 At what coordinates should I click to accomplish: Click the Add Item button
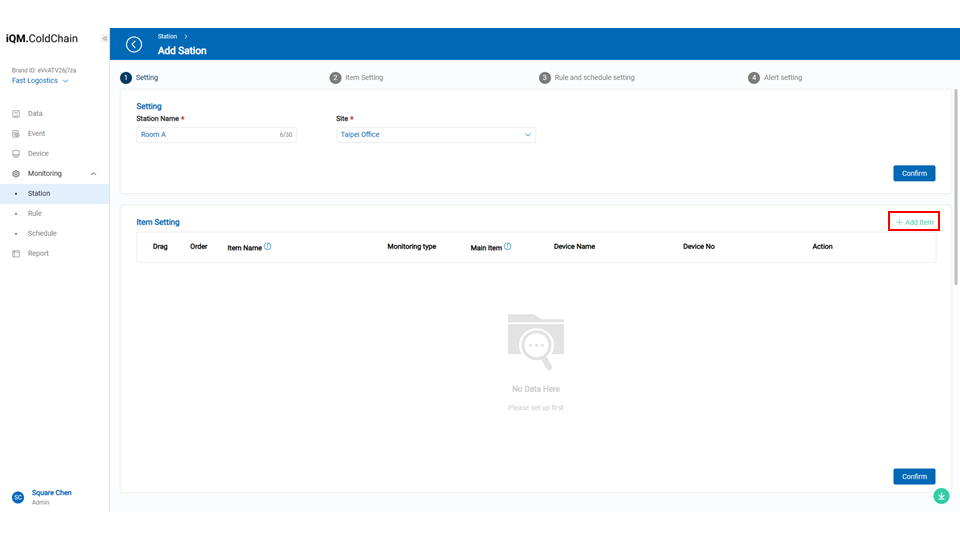[914, 222]
